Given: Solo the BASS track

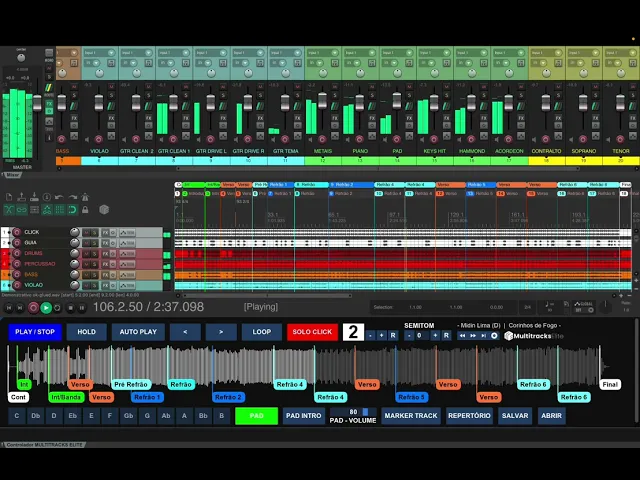Looking at the screenshot, I should click(x=94, y=275).
